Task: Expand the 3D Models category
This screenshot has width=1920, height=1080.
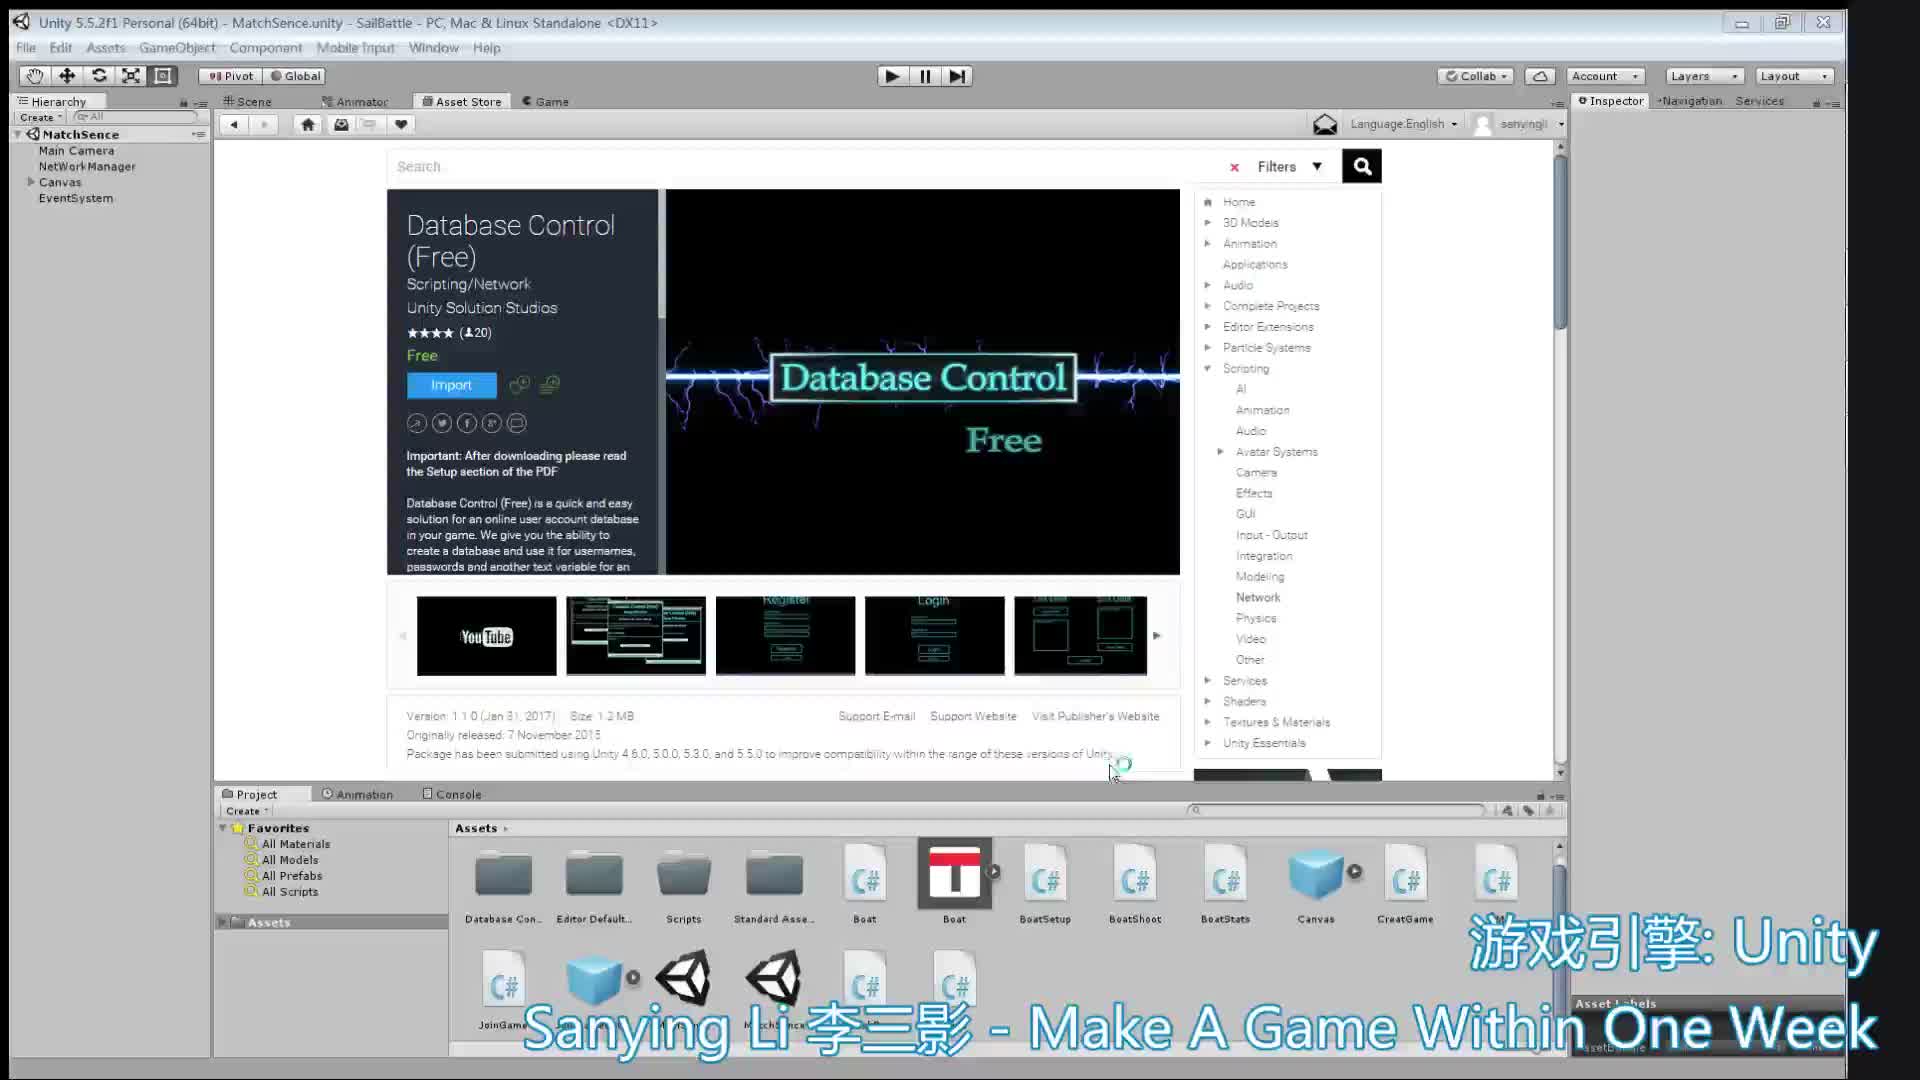Action: click(1208, 223)
